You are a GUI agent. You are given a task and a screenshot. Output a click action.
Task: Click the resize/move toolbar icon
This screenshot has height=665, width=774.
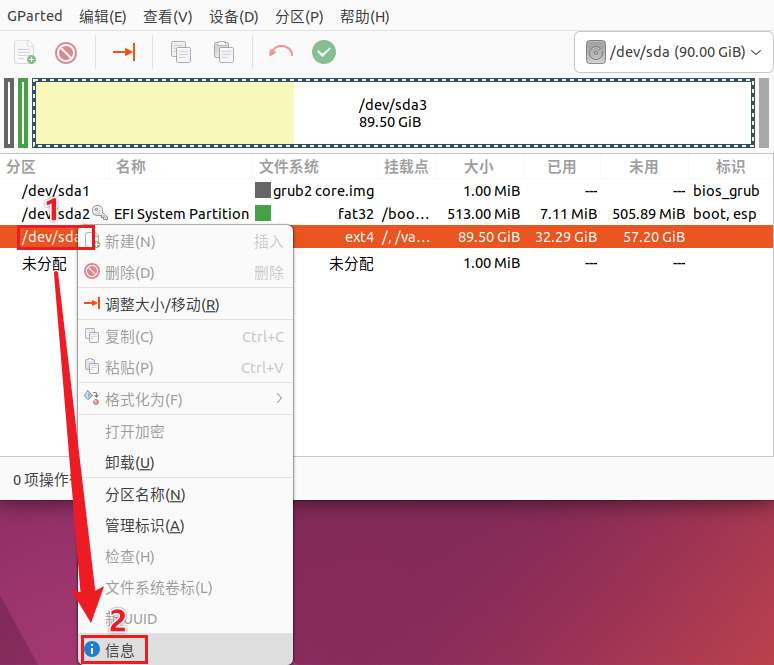tap(123, 52)
